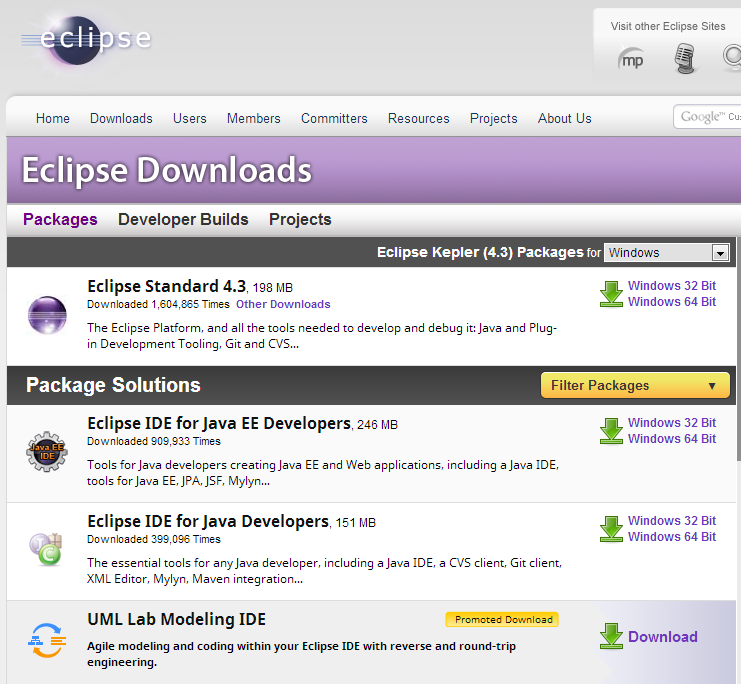Image resolution: width=741 pixels, height=684 pixels.
Task: Click the 'Eclipse Kepler (4.3) Packages' label
Action: [480, 252]
